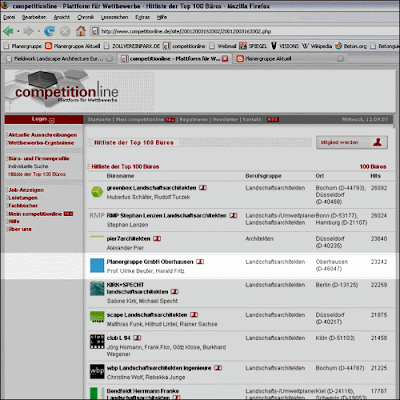The height and width of the screenshot is (400, 400).
Task: Open the Beton.org bookmark
Action: (351, 46)
